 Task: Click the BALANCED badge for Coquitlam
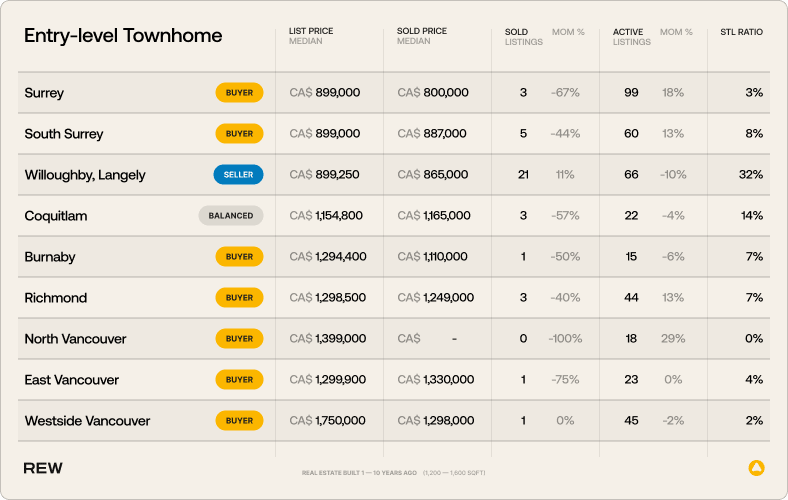(231, 216)
